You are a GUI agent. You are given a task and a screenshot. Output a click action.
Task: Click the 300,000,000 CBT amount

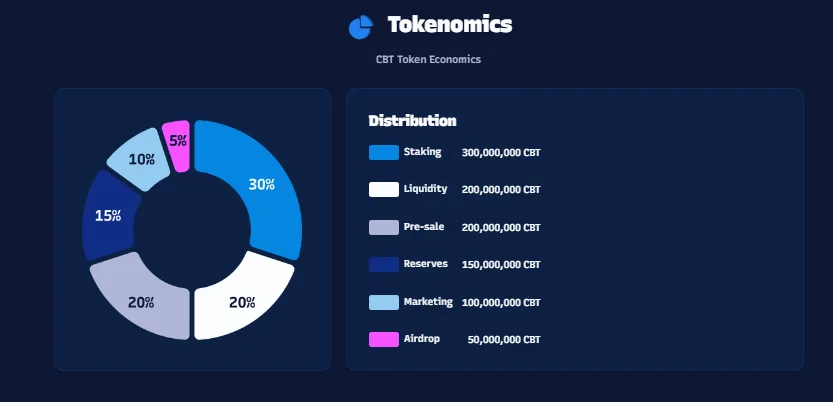pos(501,153)
